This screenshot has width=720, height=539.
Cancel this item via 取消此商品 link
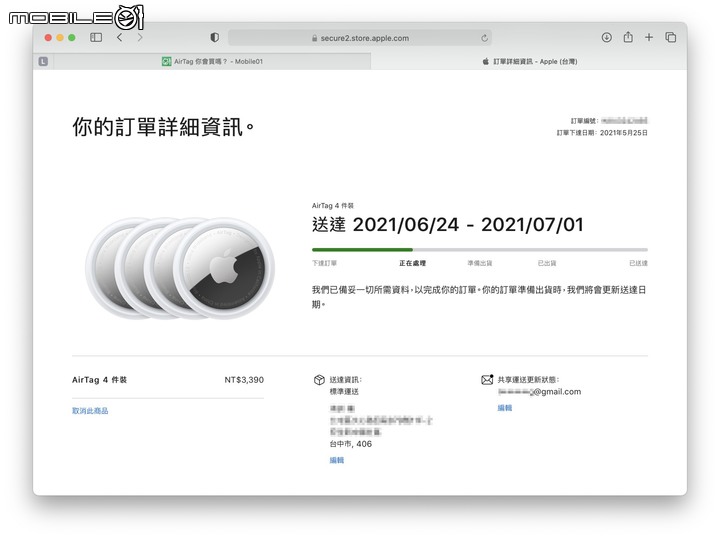90,411
